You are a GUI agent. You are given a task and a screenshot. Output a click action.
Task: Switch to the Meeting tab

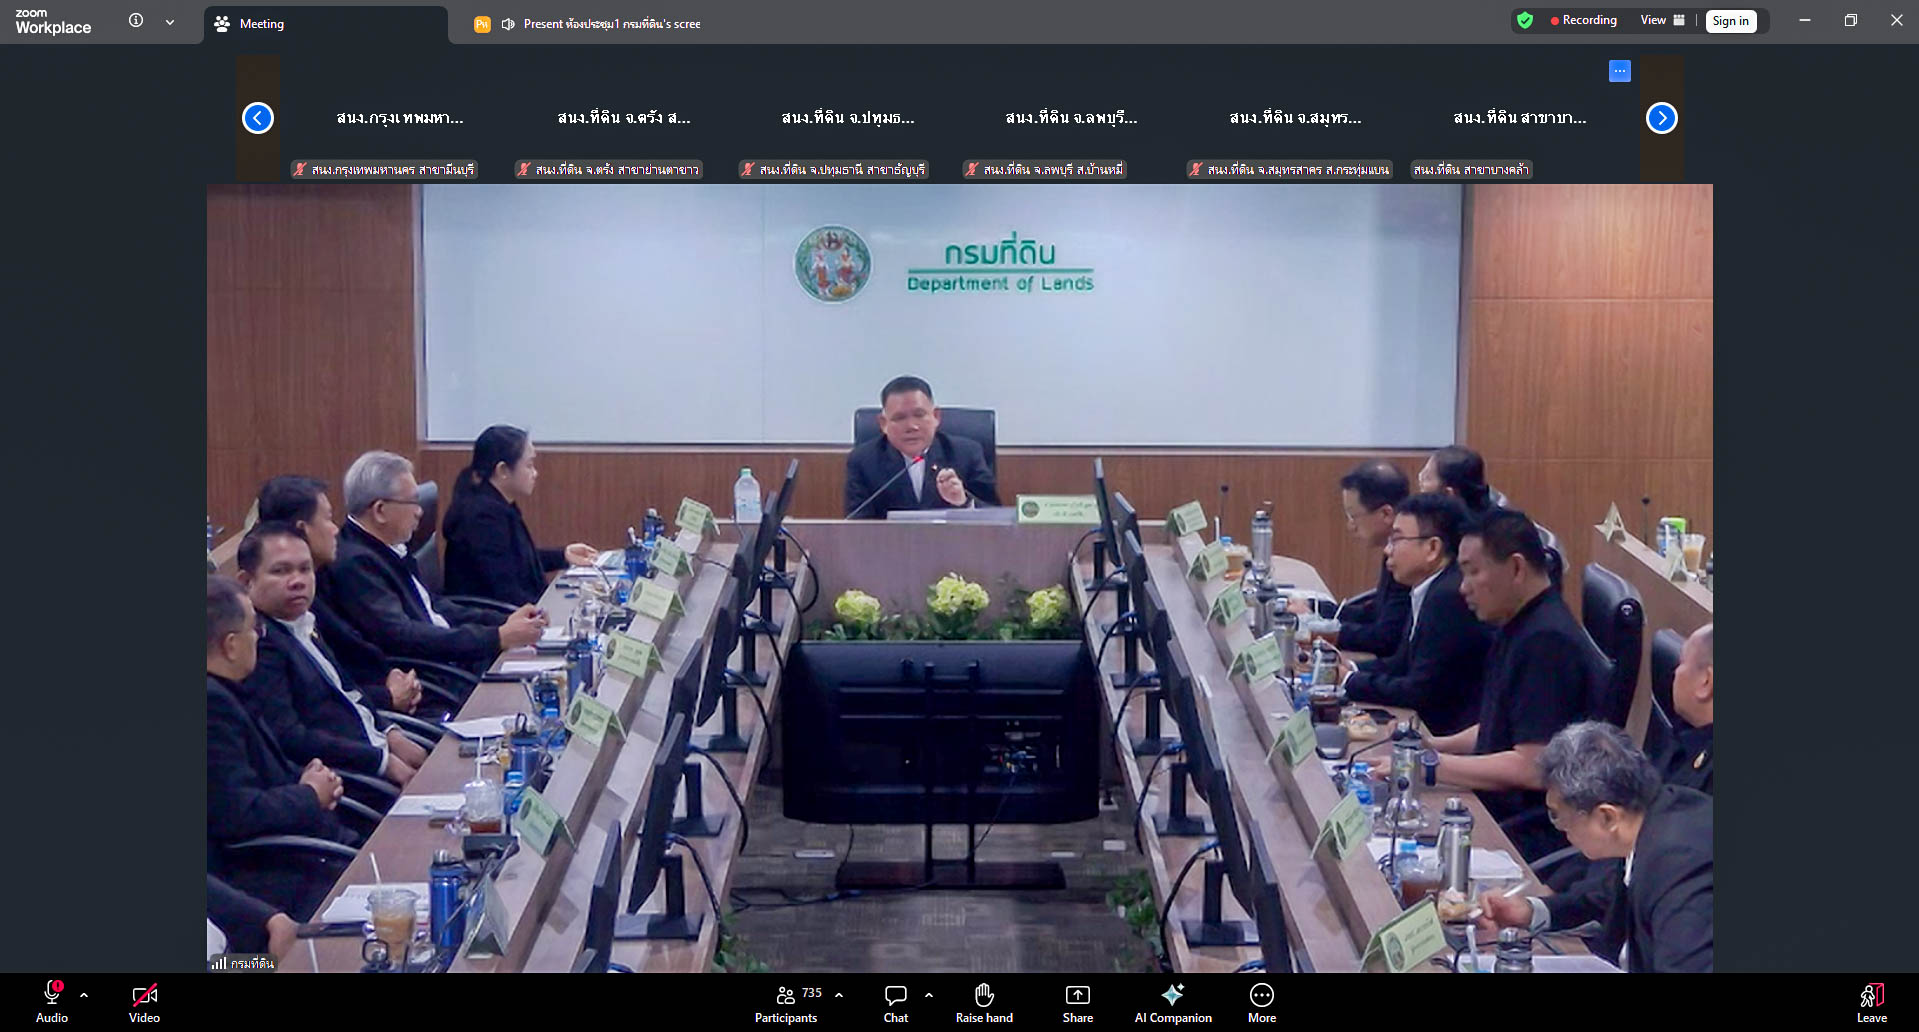tap(262, 24)
